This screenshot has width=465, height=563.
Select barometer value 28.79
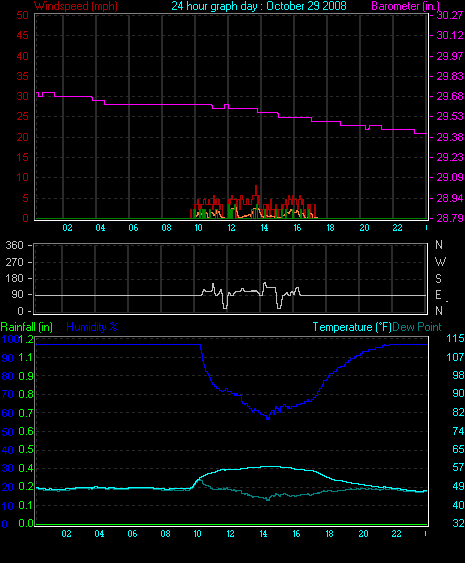pos(450,218)
